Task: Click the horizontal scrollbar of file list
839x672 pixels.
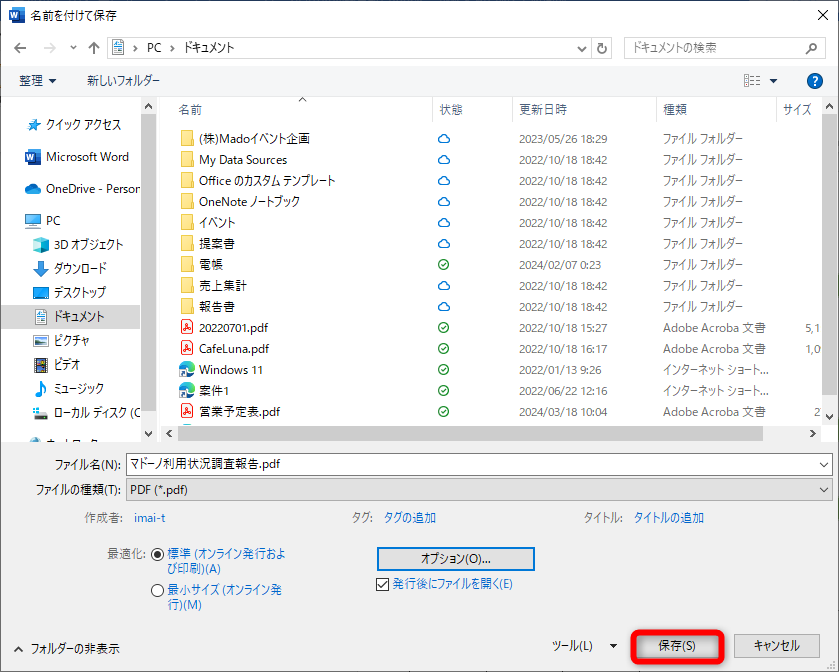Action: click(x=470, y=433)
